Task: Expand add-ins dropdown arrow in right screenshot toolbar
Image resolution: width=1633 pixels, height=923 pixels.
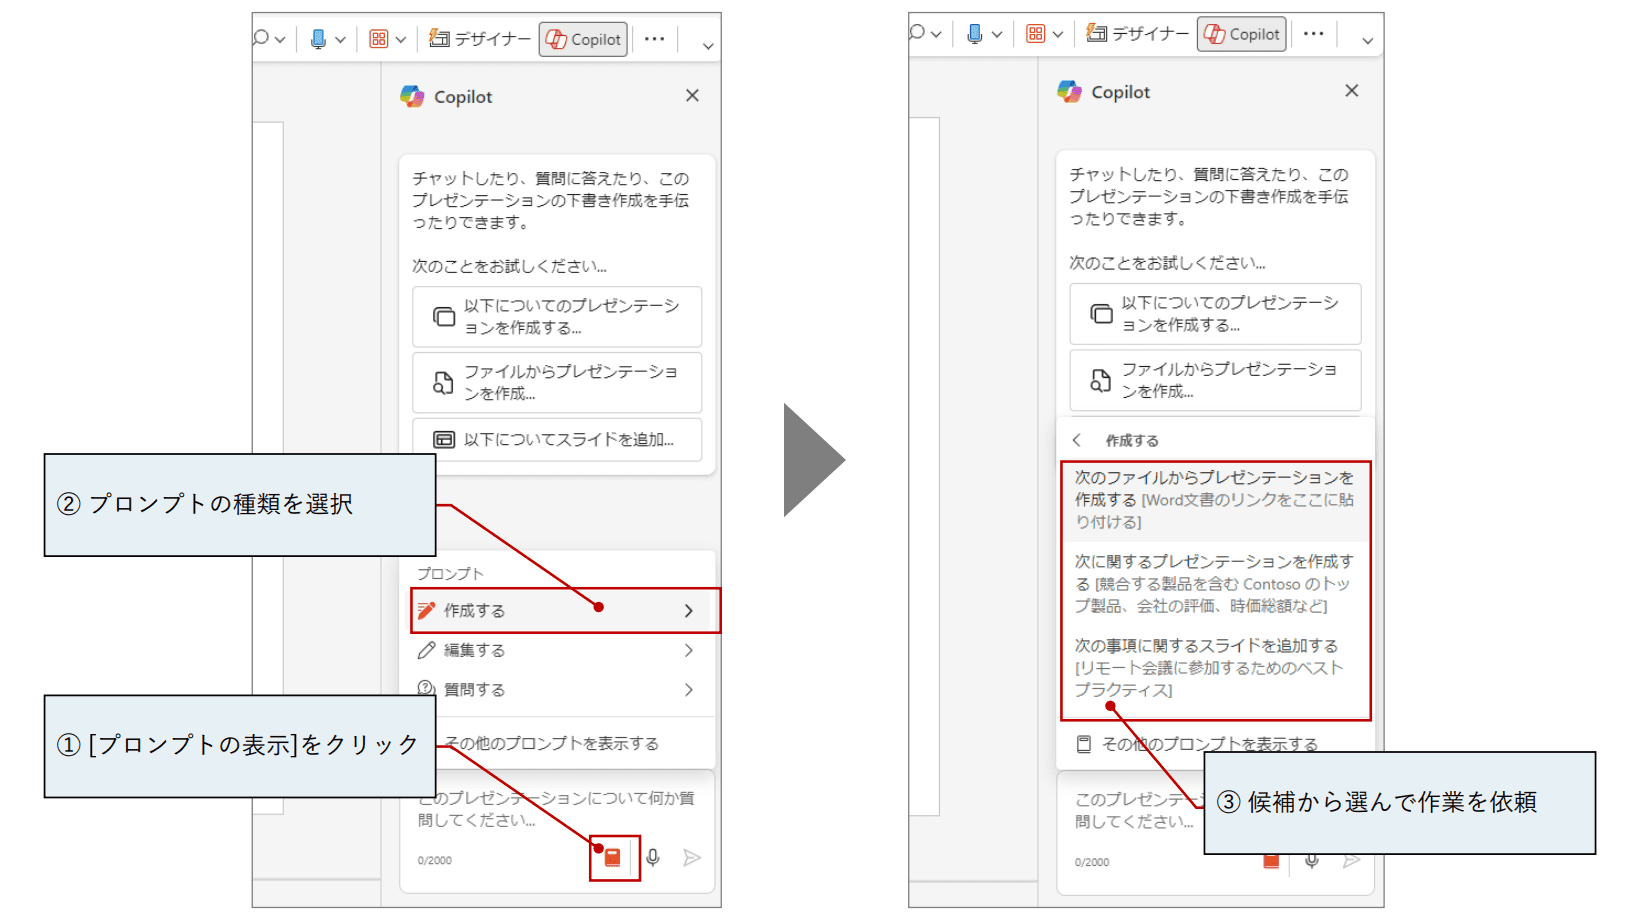Action: tap(1058, 35)
